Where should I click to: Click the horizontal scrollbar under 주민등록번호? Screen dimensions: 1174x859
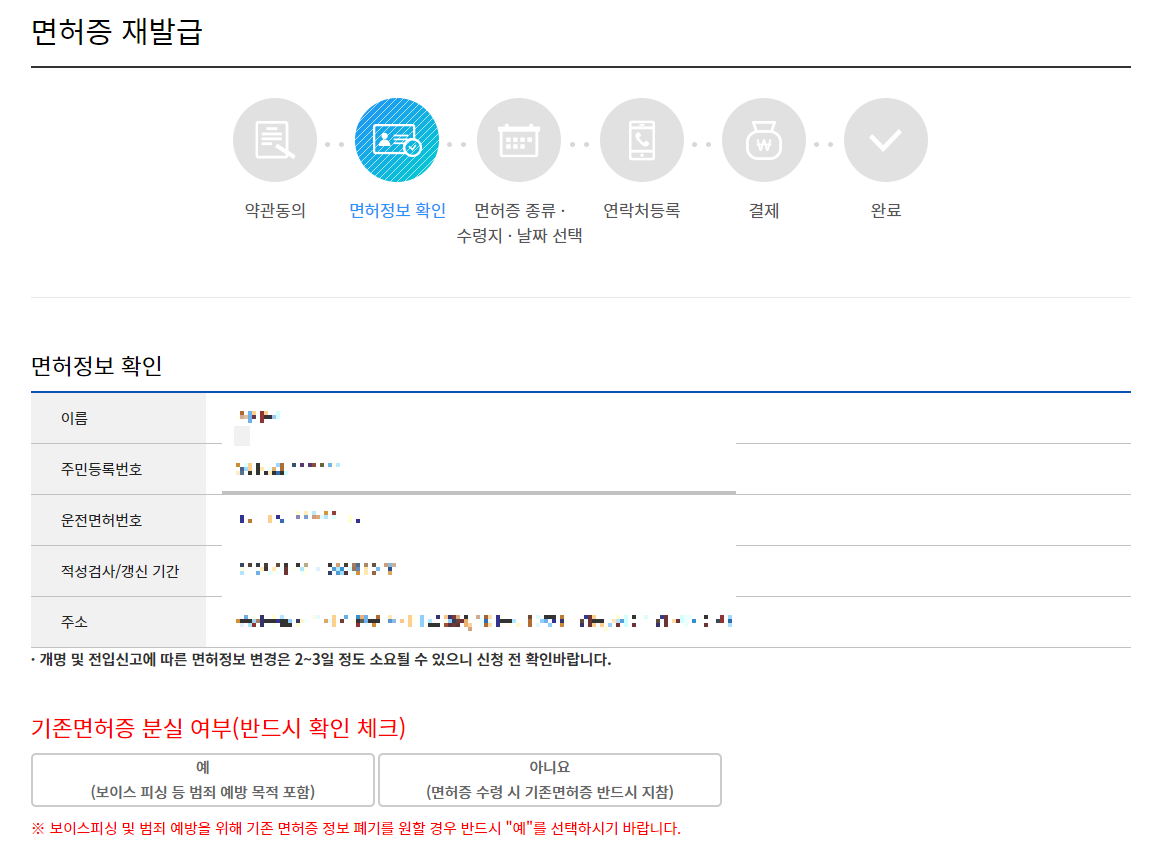[480, 493]
